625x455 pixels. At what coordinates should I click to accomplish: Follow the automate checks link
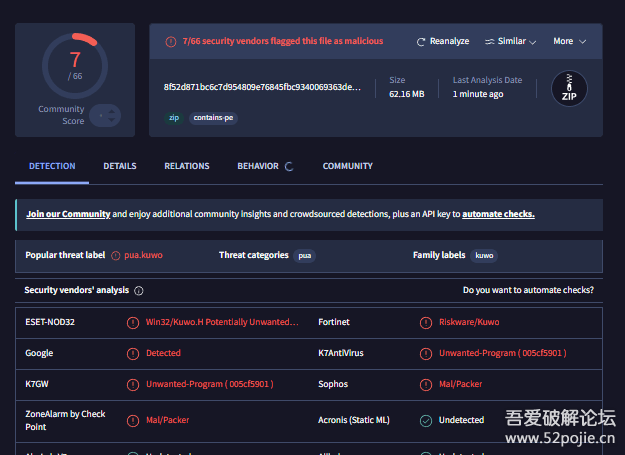point(498,214)
